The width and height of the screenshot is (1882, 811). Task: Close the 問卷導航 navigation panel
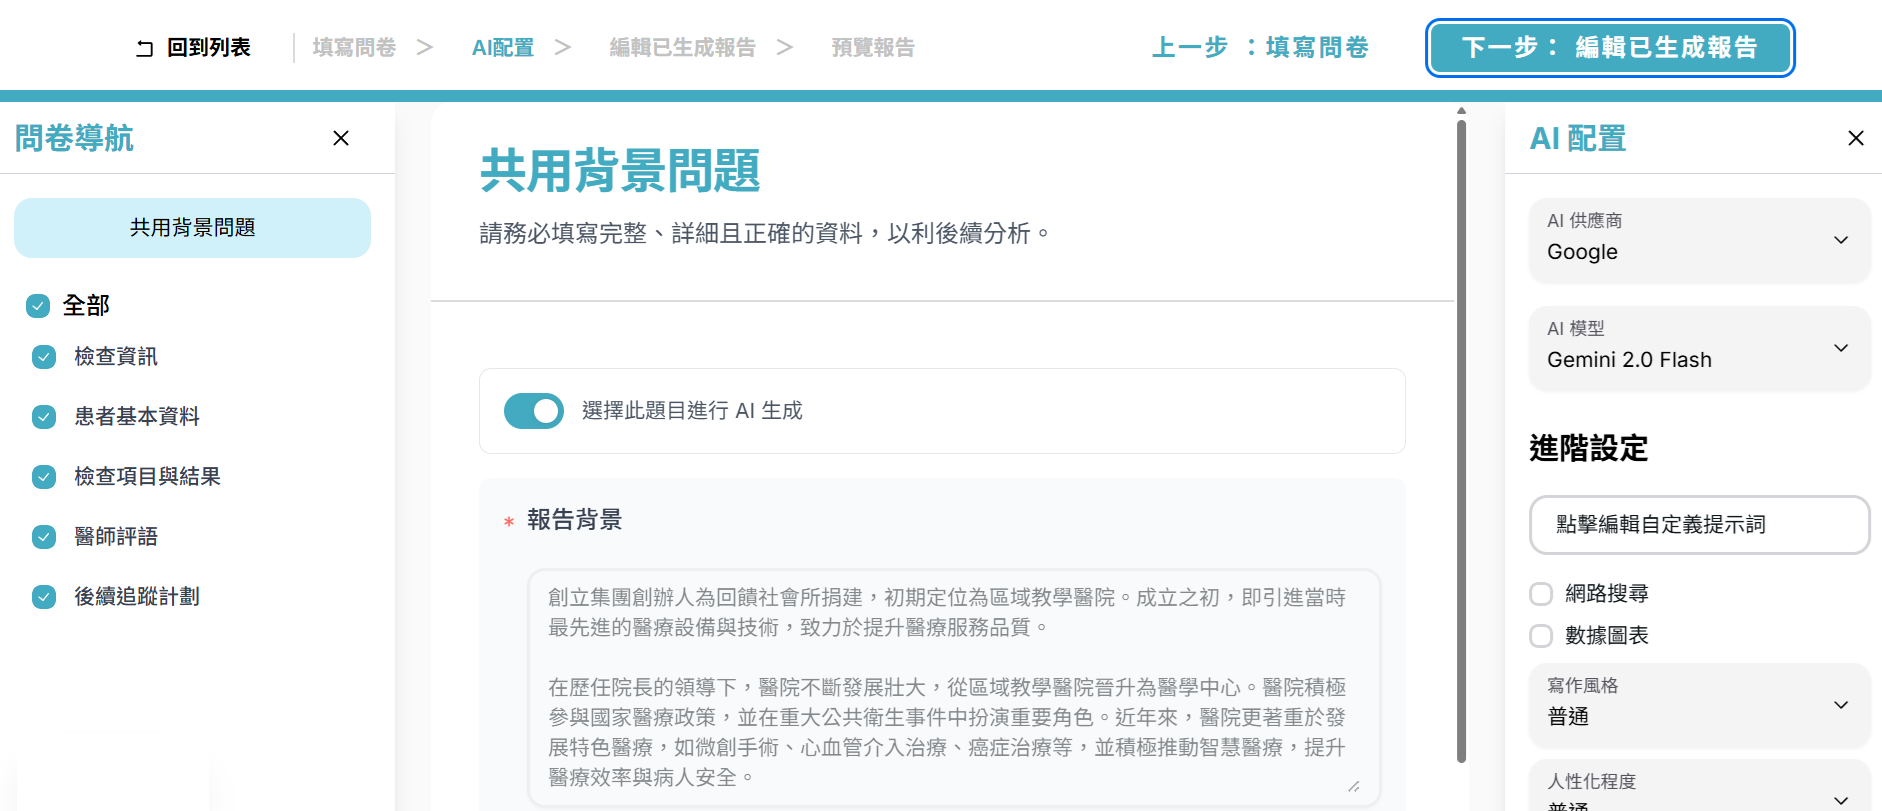click(341, 138)
